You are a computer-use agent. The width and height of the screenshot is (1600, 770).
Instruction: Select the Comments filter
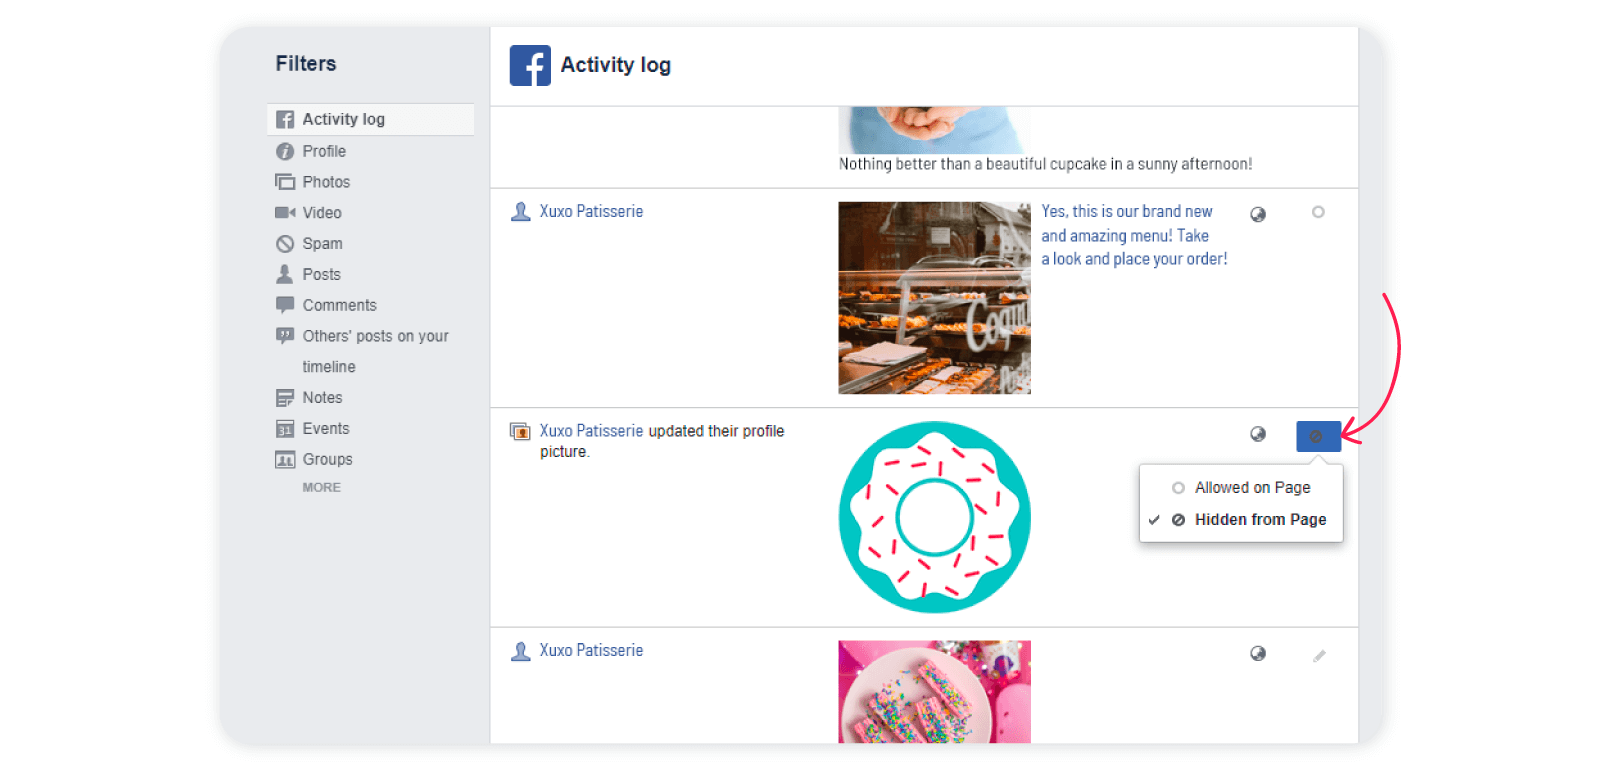coord(339,306)
